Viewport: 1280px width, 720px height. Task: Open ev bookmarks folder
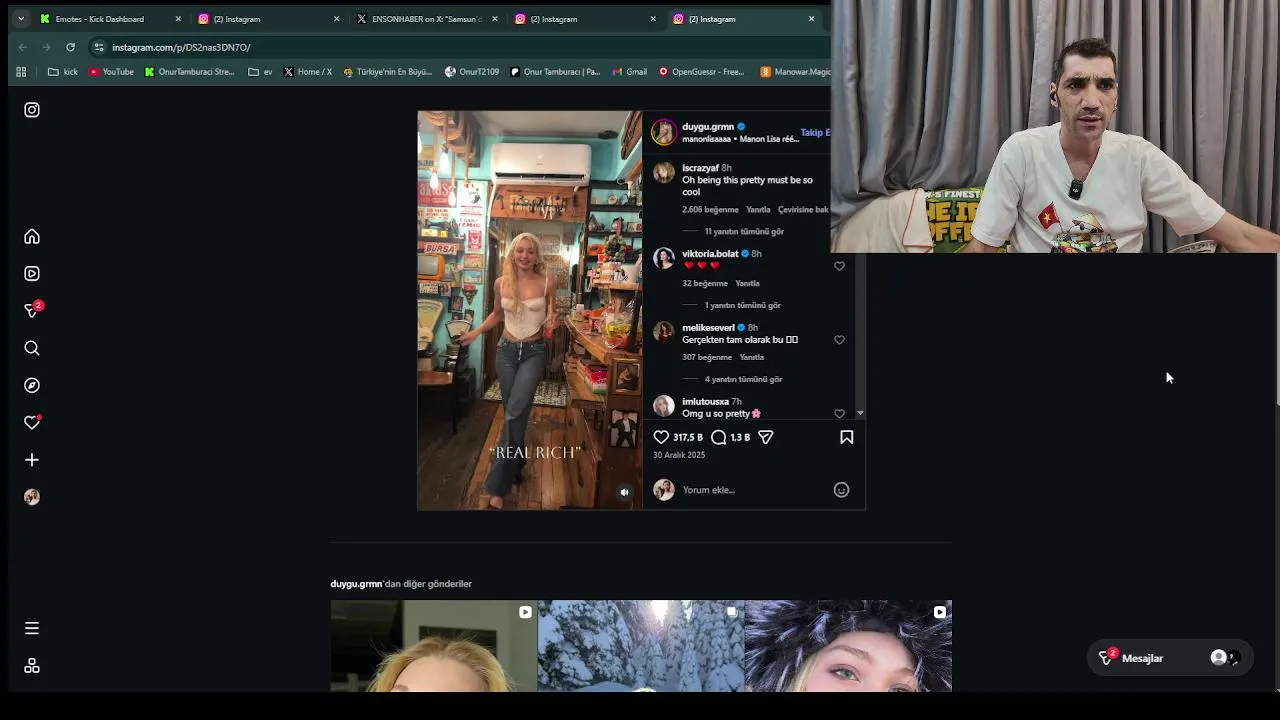point(260,72)
